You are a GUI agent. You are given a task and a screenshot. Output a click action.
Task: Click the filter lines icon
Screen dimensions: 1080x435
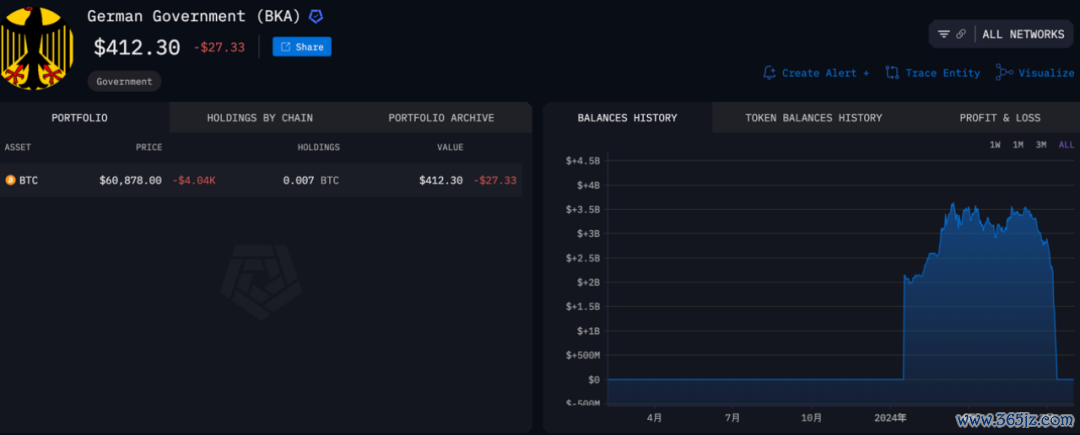944,34
